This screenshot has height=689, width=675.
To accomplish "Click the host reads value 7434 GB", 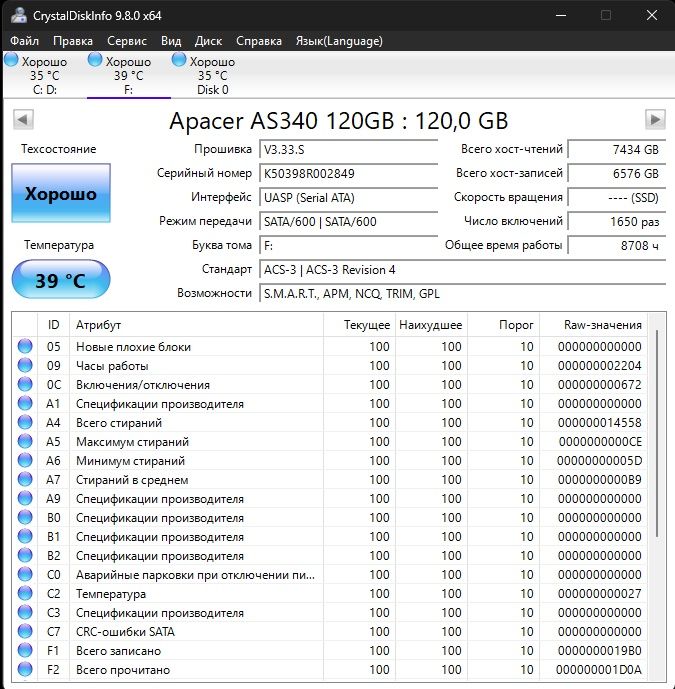I will [x=617, y=149].
